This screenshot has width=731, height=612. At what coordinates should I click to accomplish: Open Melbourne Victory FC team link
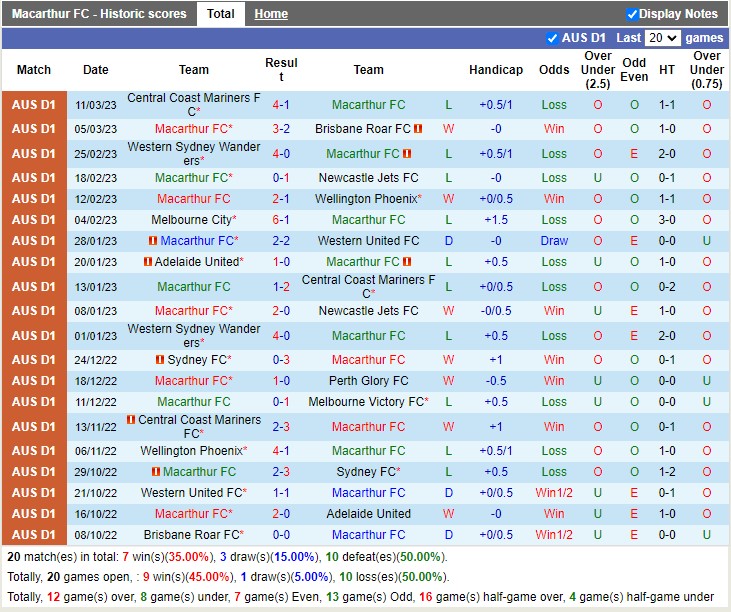[x=366, y=402]
